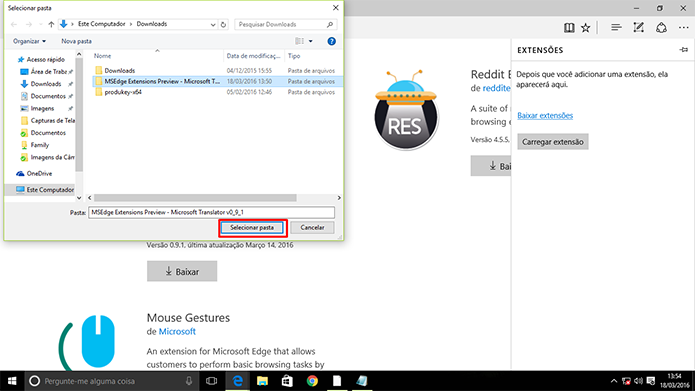Open Task View on taskbar

coord(211,381)
